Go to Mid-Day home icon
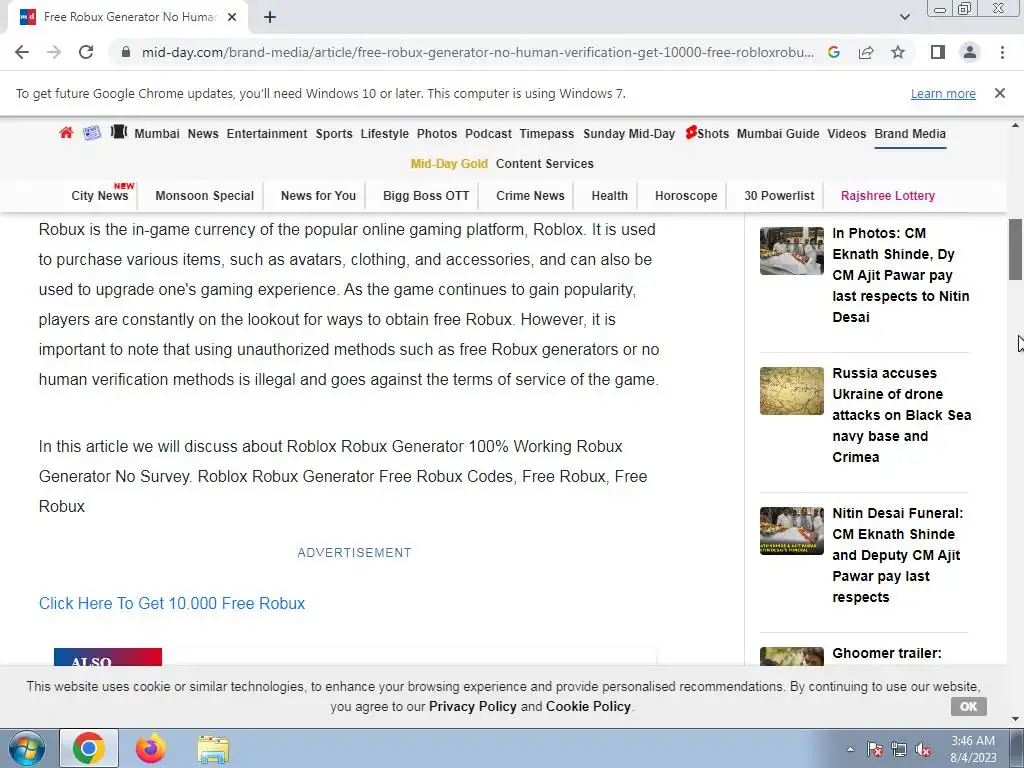1024x768 pixels. [66, 133]
